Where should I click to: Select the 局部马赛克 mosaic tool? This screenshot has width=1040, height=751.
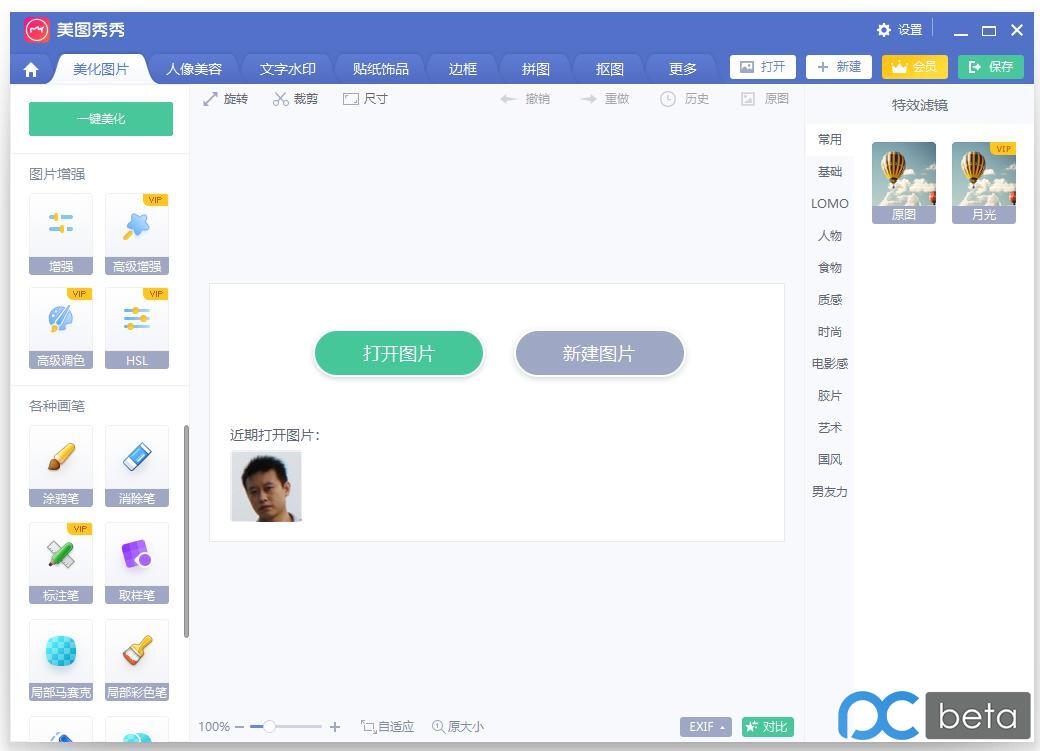coord(61,660)
